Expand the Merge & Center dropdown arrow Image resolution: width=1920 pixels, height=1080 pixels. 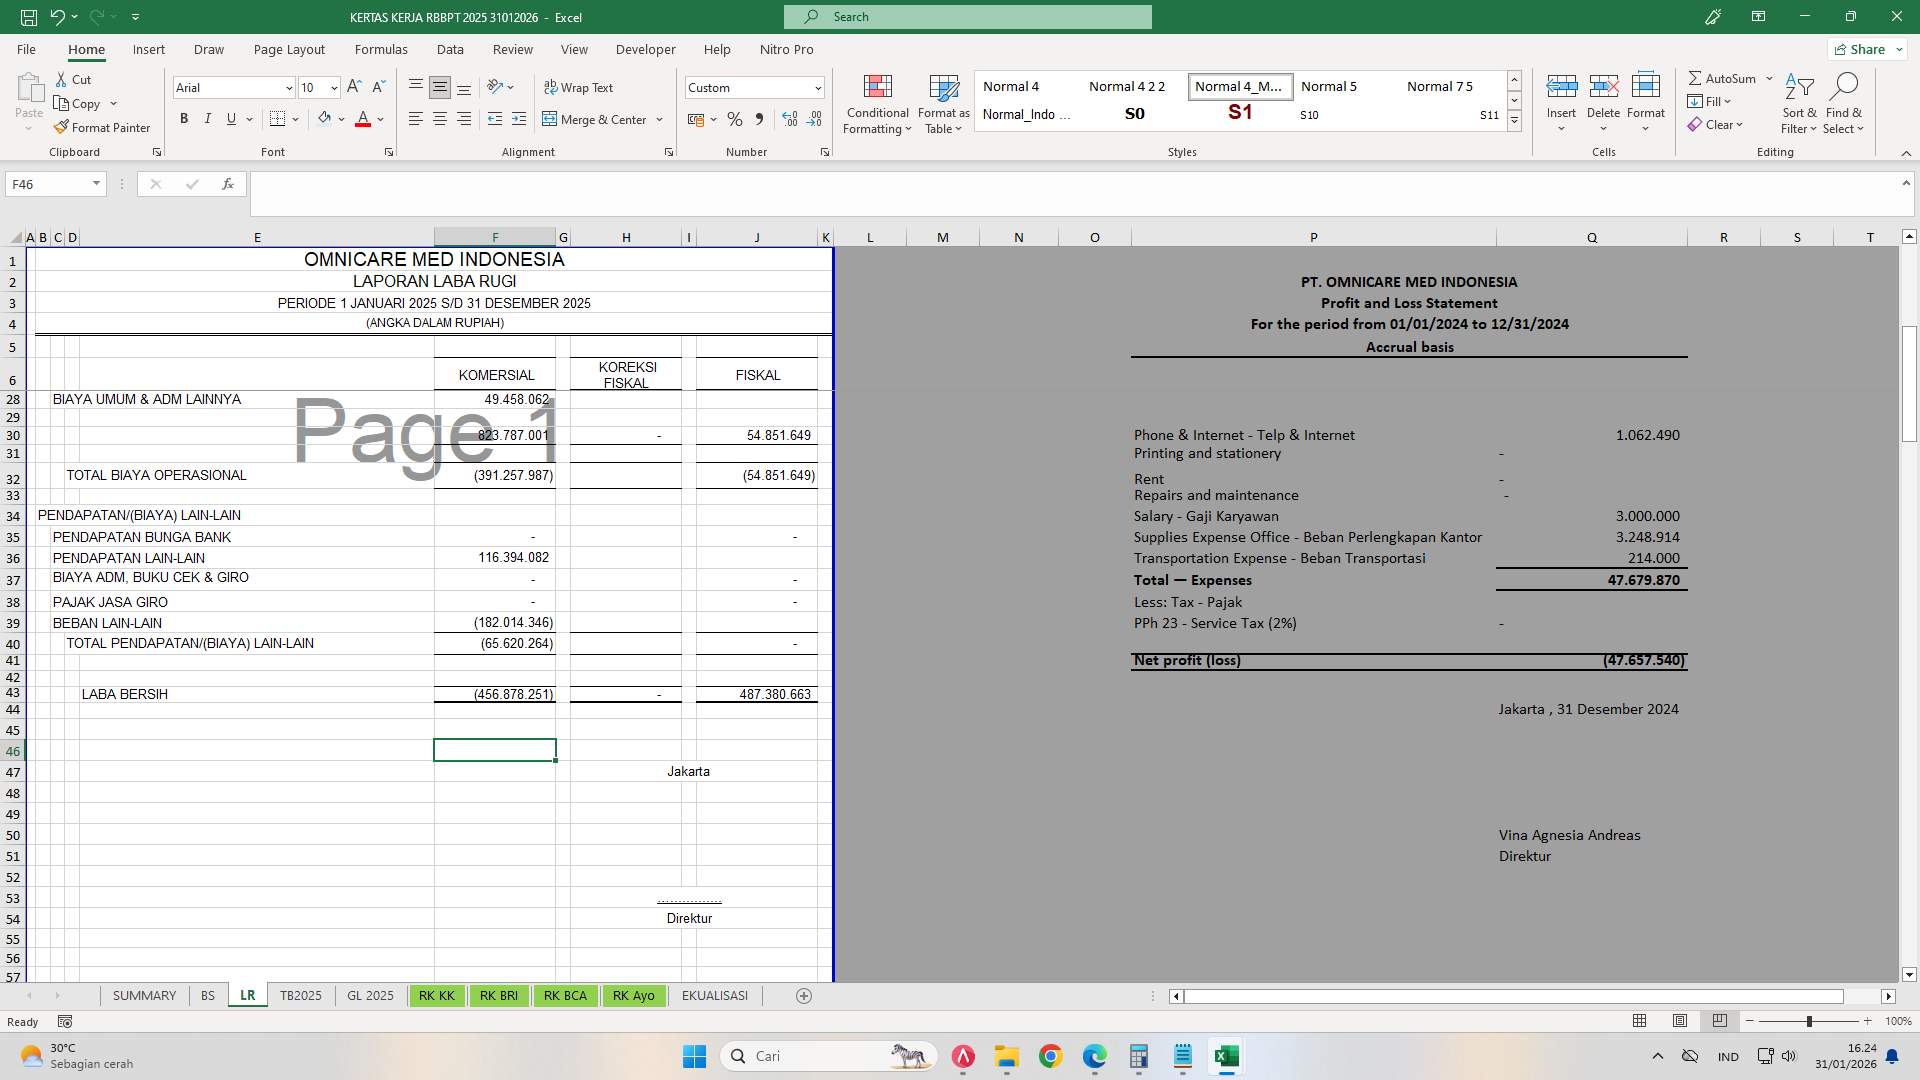coord(658,119)
